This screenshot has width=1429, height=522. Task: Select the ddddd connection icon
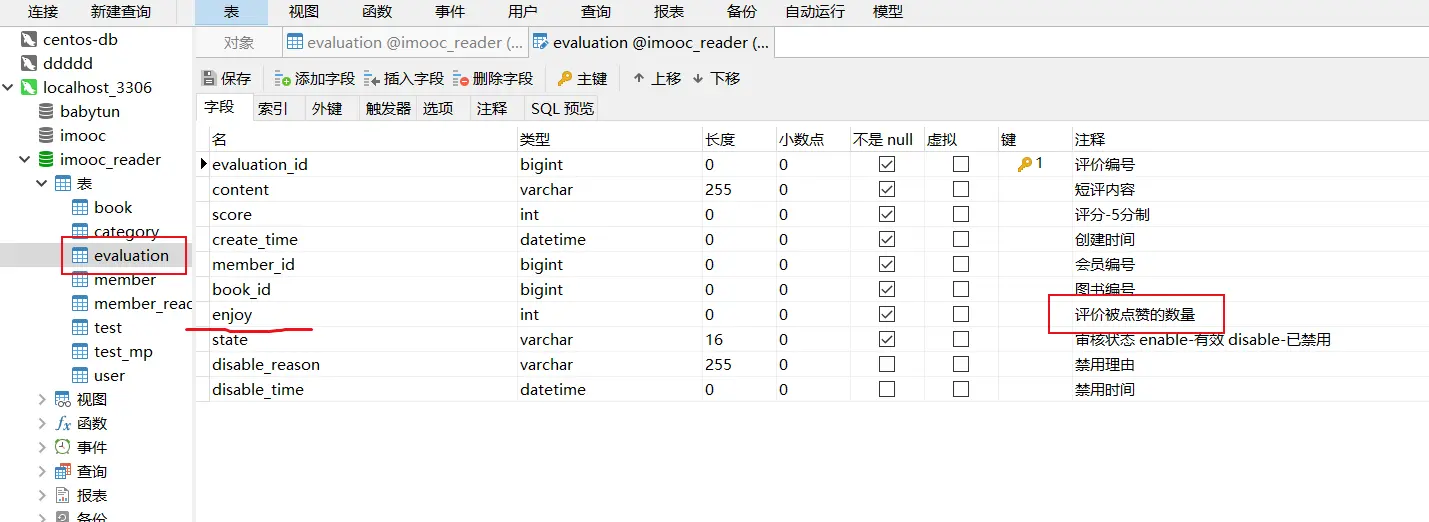click(x=29, y=63)
